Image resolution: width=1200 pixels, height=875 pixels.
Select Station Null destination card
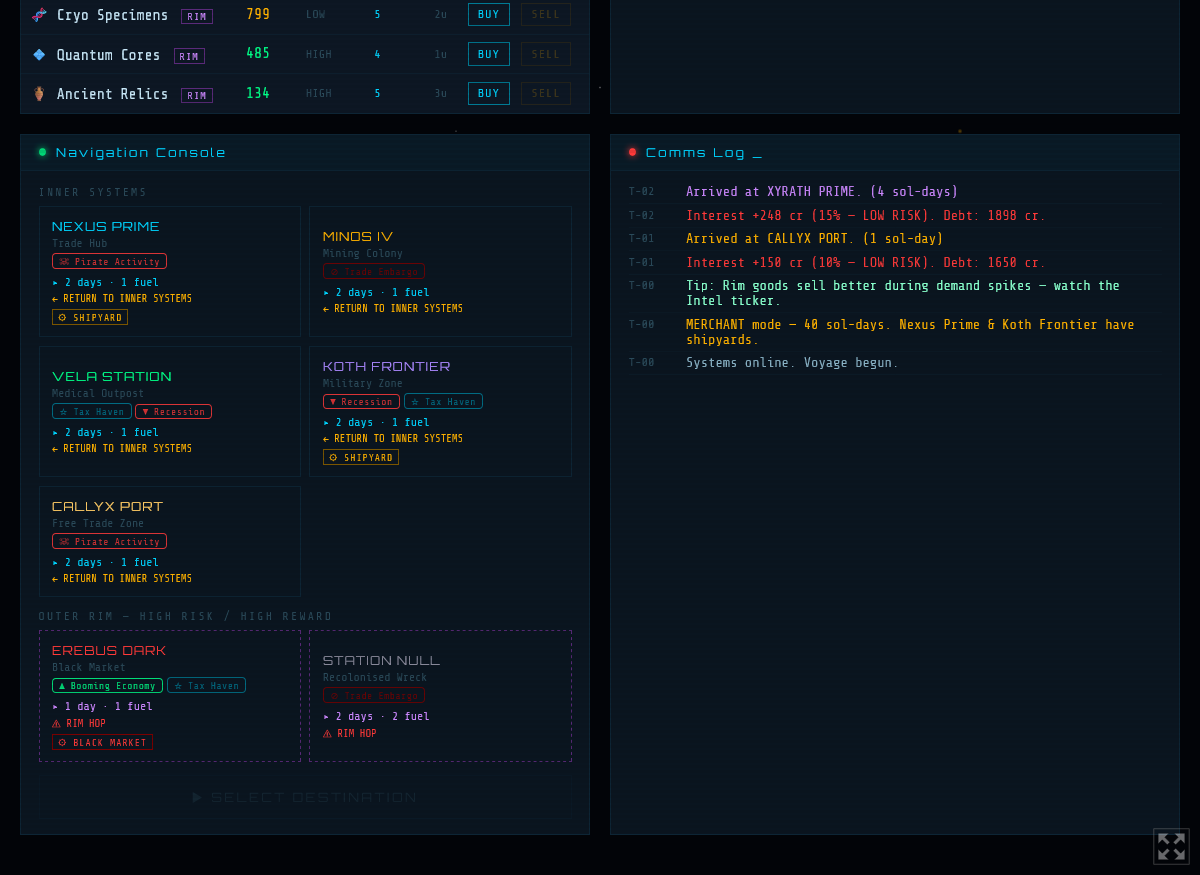(x=440, y=696)
